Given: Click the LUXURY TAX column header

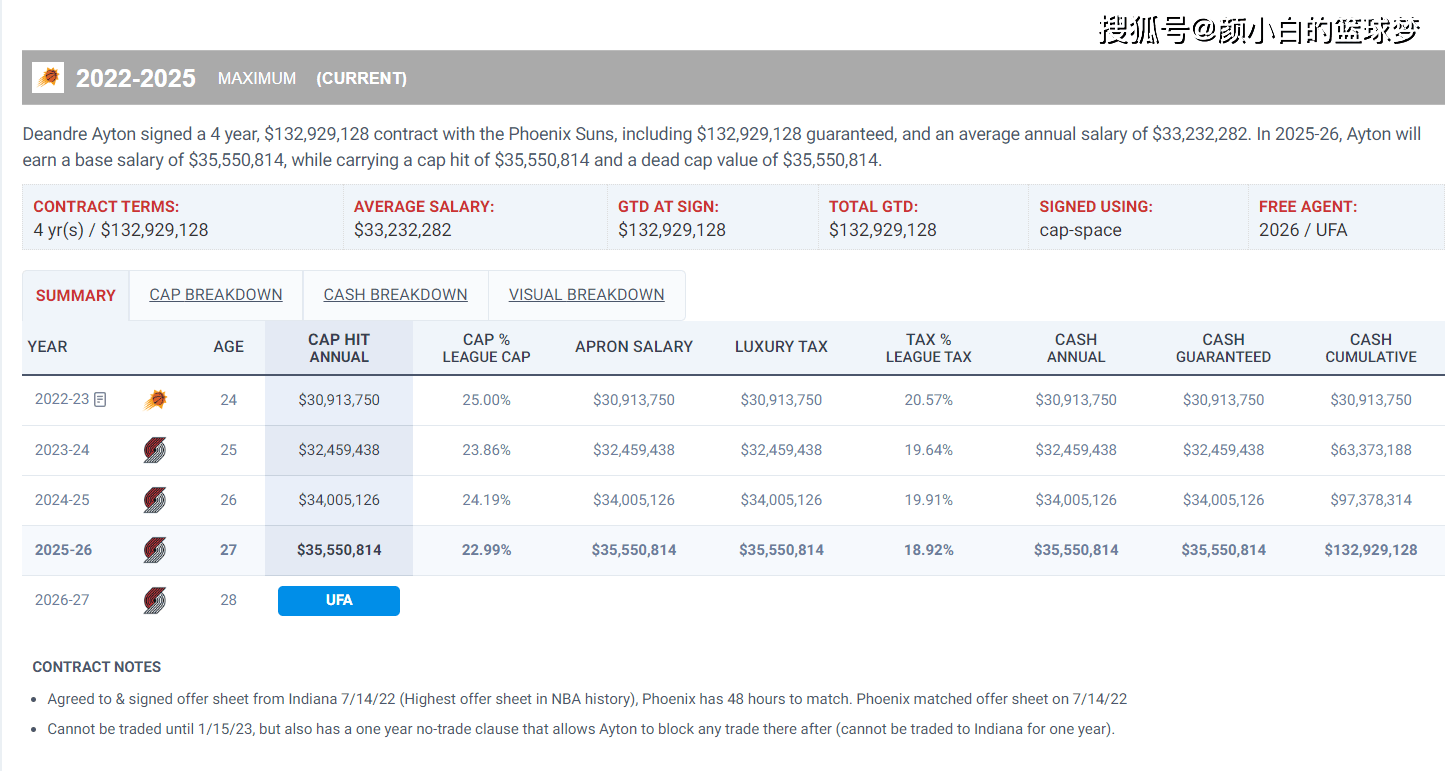Looking at the screenshot, I should 781,347.
